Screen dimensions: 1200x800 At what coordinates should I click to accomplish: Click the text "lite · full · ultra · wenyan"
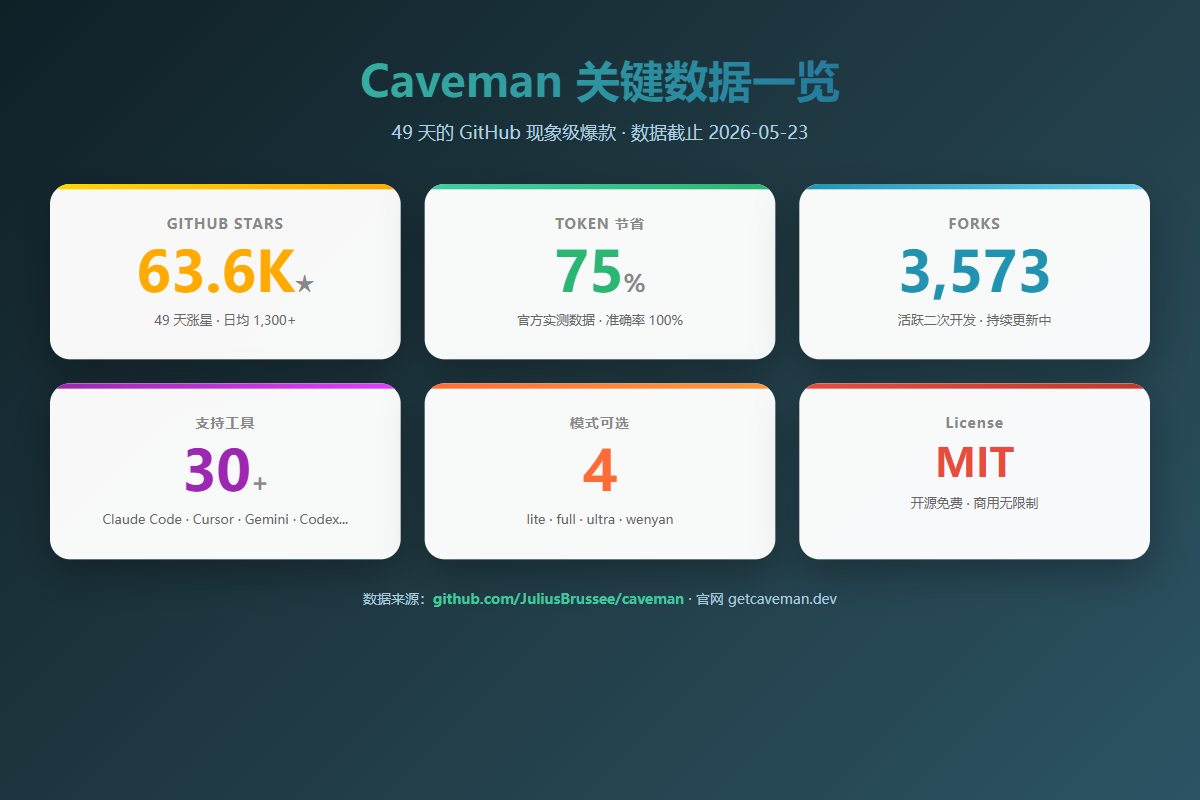[x=600, y=519]
